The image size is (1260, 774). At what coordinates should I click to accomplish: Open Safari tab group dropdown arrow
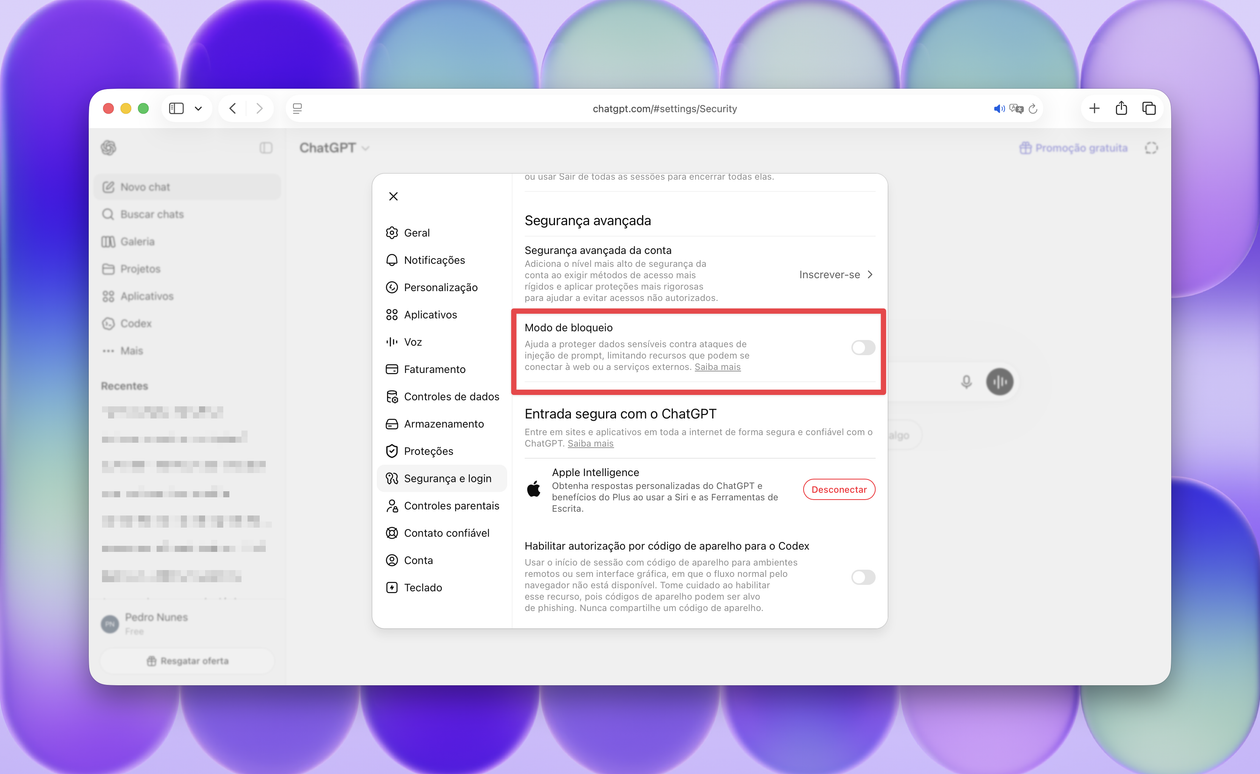click(199, 109)
